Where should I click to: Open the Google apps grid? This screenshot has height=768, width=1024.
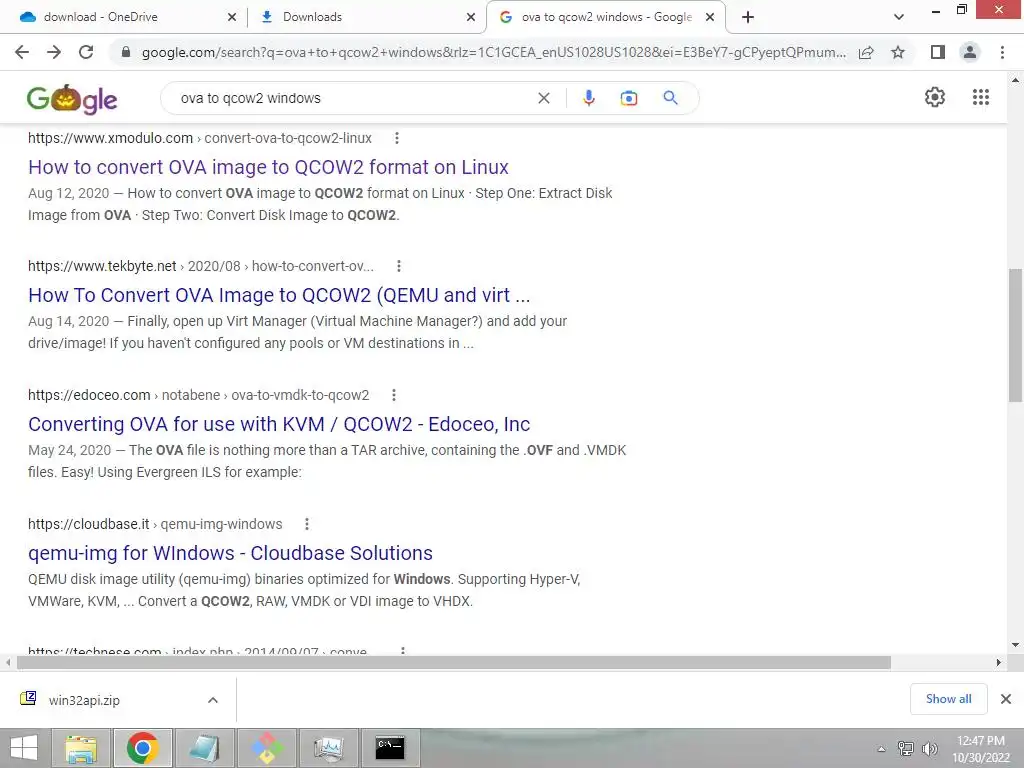click(x=981, y=97)
